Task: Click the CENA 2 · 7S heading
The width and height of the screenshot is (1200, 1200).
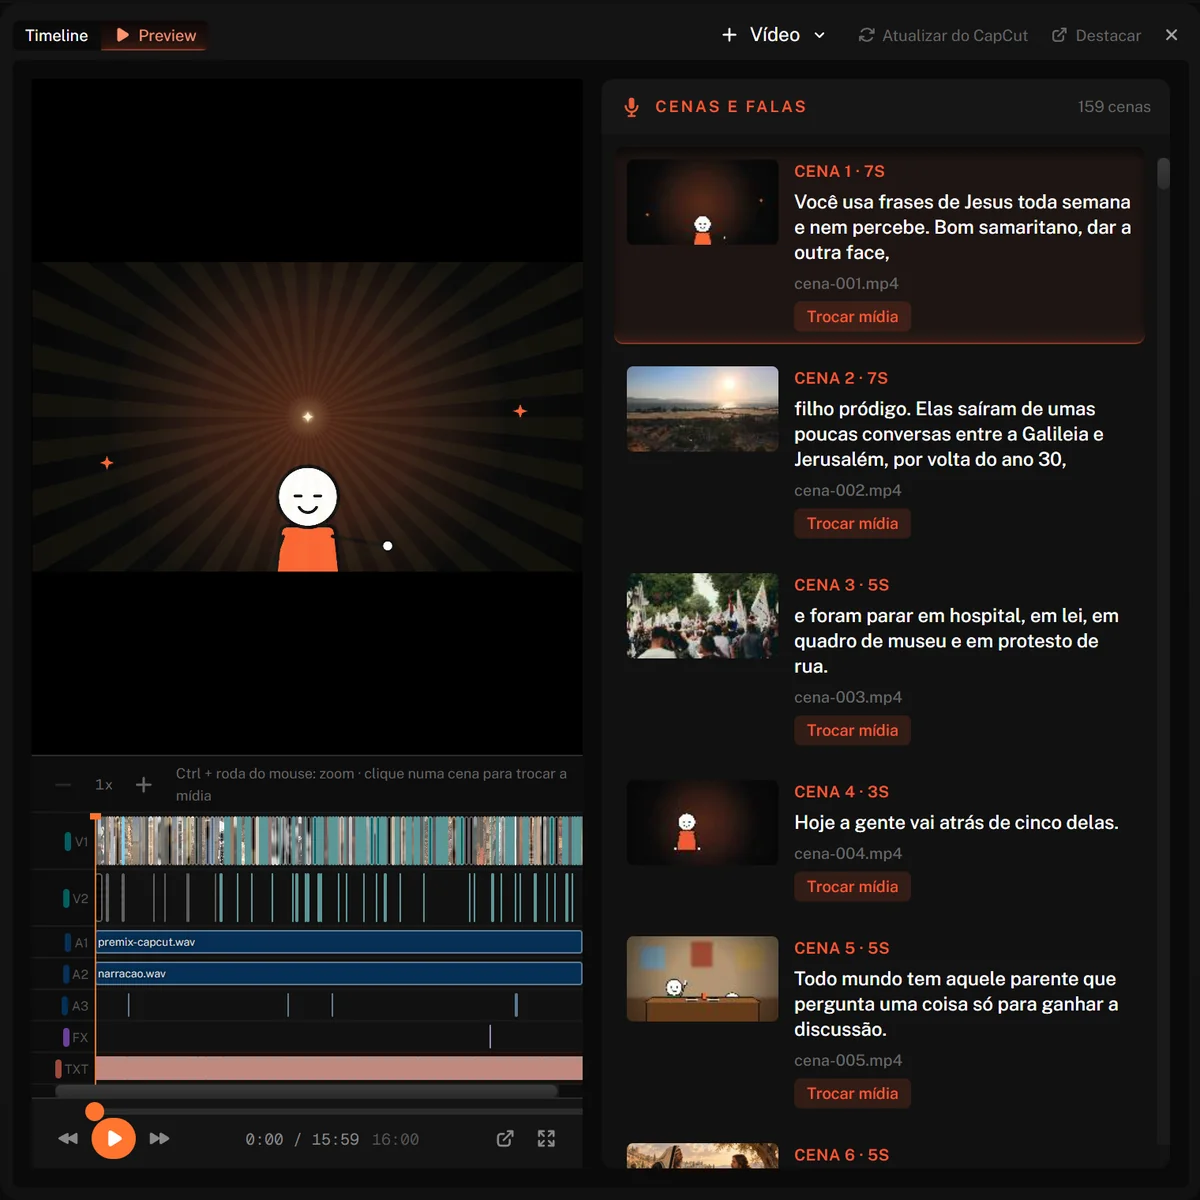Action: [841, 379]
